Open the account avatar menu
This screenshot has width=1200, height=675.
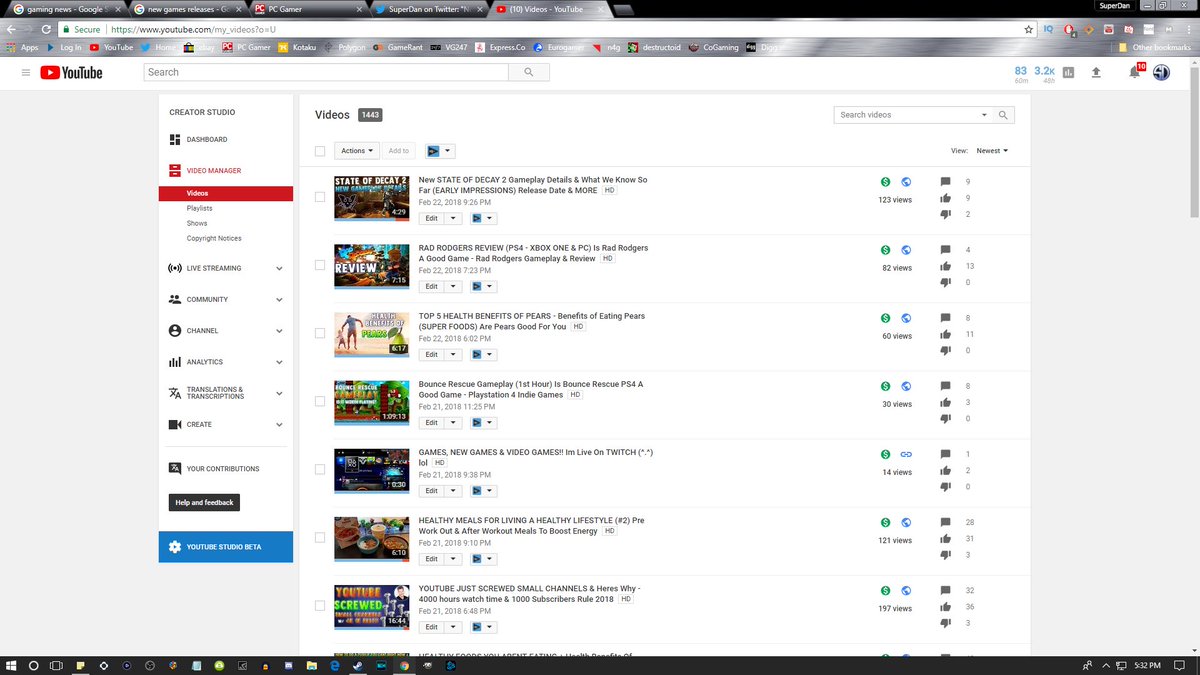(x=1161, y=73)
